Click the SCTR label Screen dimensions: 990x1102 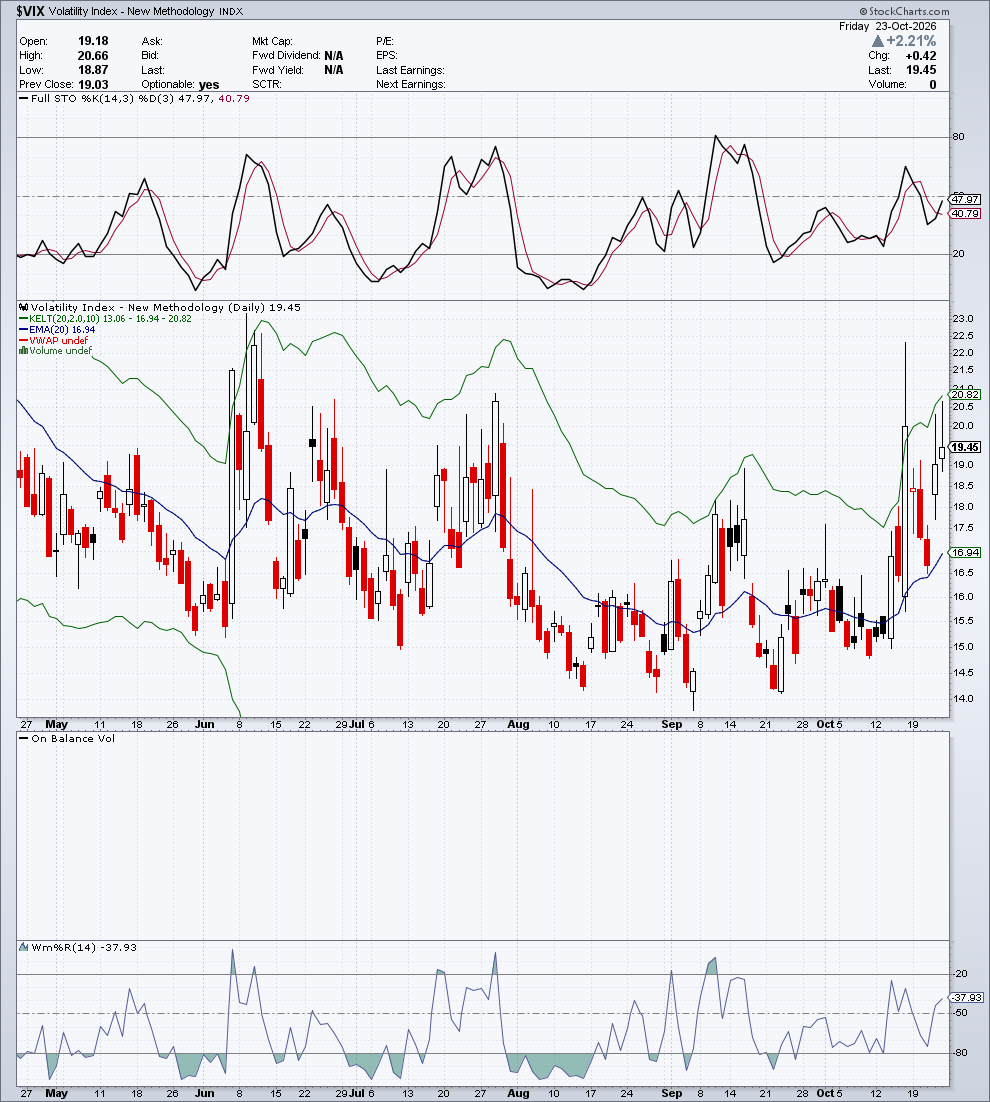[x=267, y=84]
